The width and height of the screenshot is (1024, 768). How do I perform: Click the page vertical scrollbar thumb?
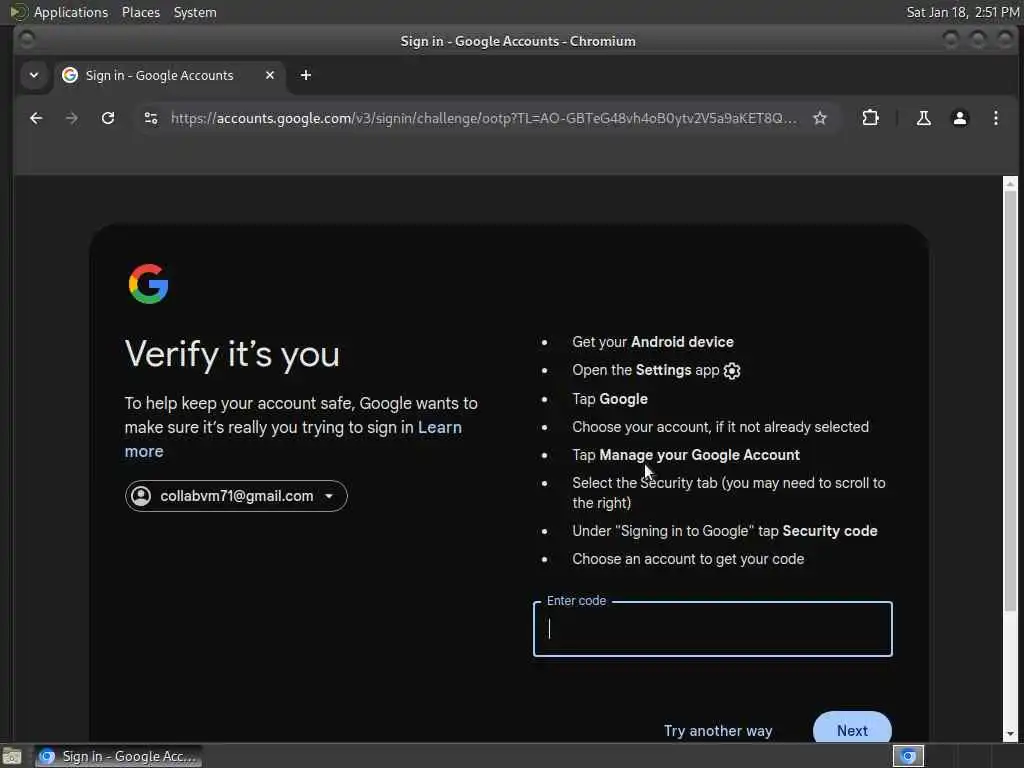1010,400
